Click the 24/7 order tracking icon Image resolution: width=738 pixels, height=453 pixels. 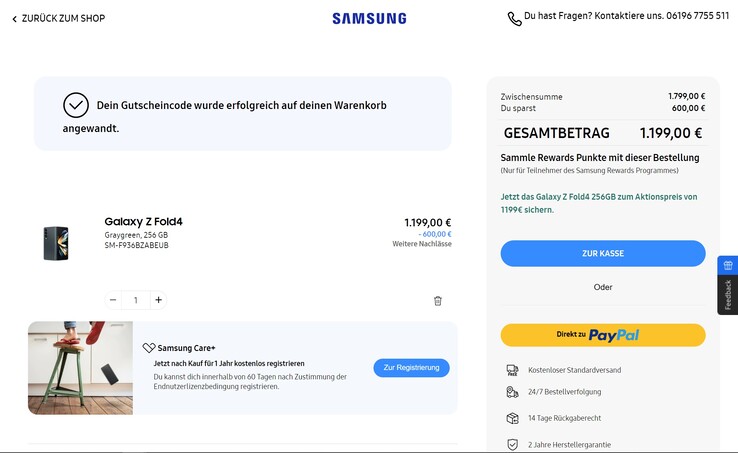(x=512, y=393)
